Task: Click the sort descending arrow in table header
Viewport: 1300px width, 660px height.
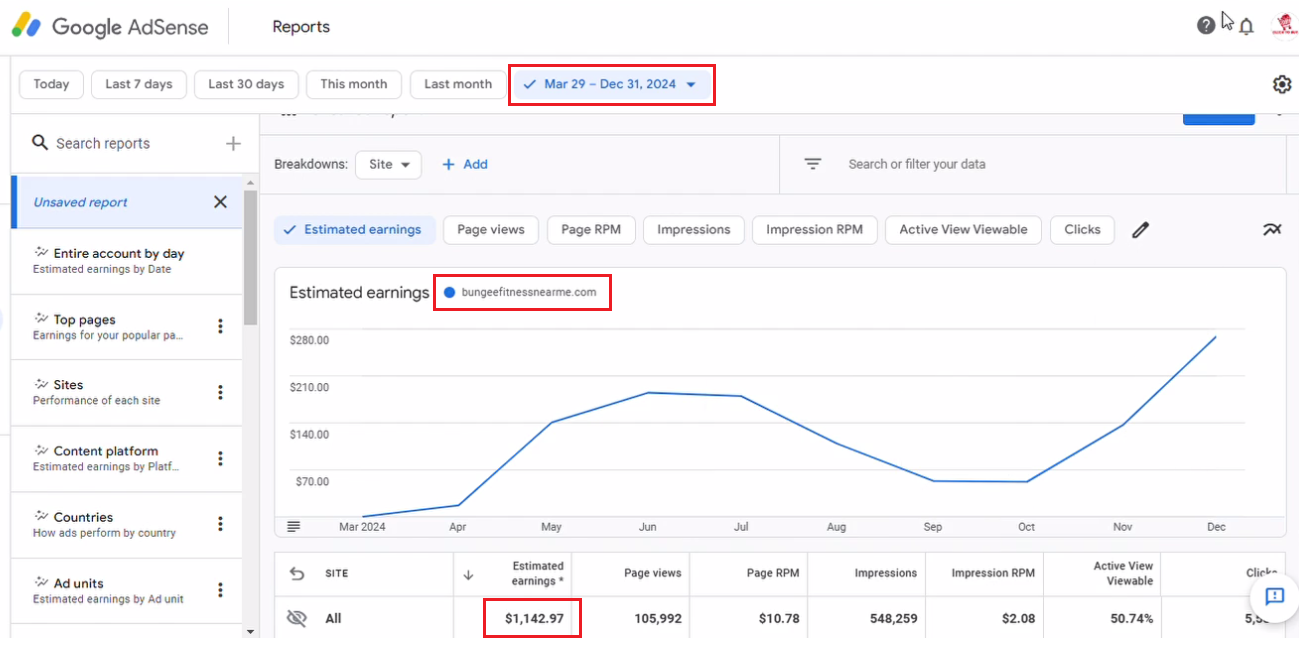Action: pos(467,574)
